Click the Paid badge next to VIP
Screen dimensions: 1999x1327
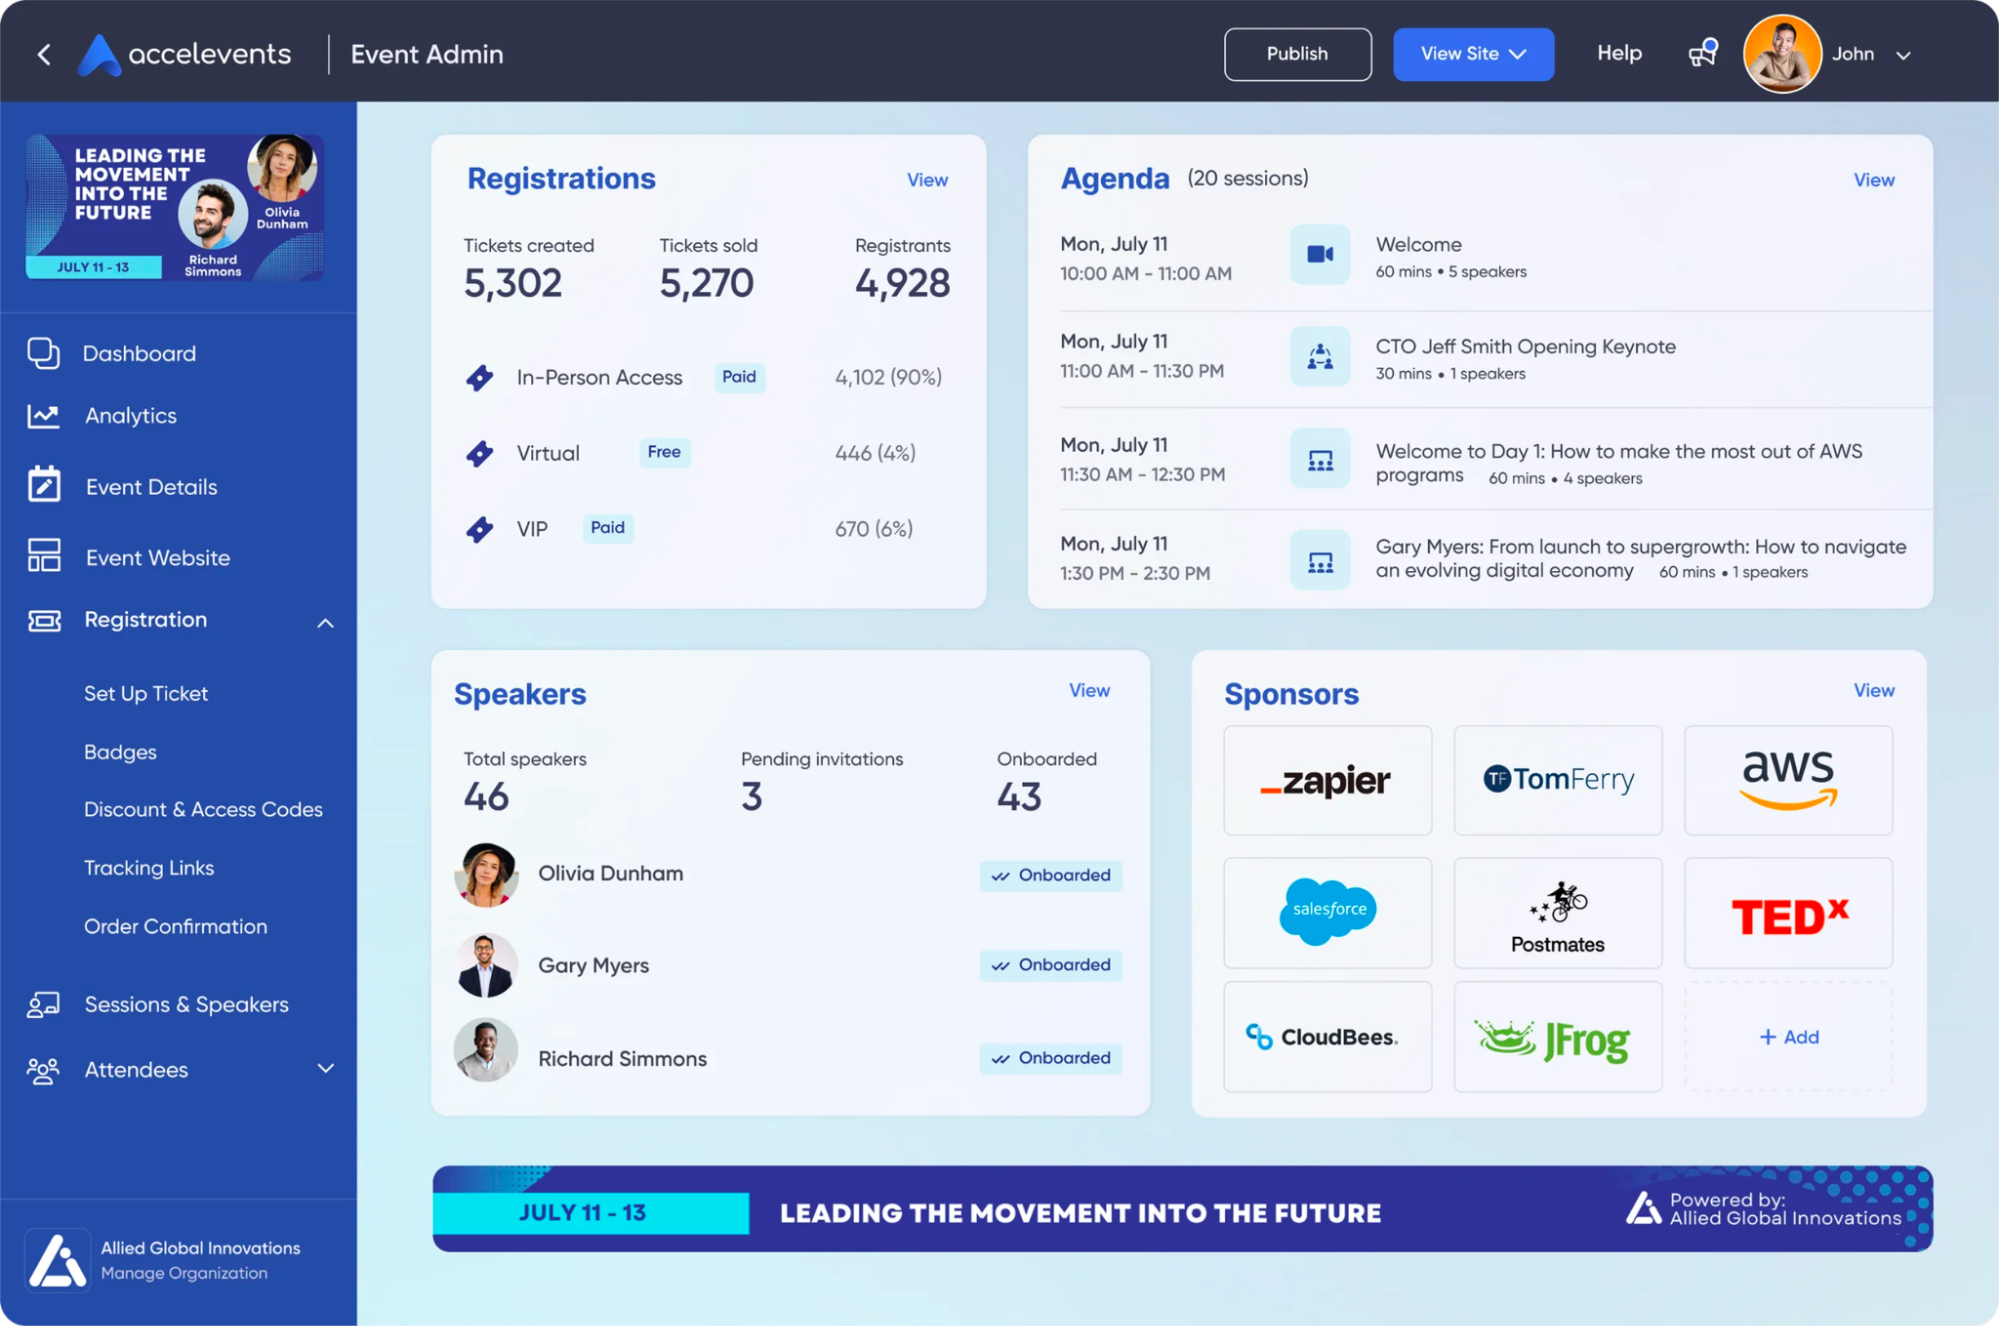(607, 528)
